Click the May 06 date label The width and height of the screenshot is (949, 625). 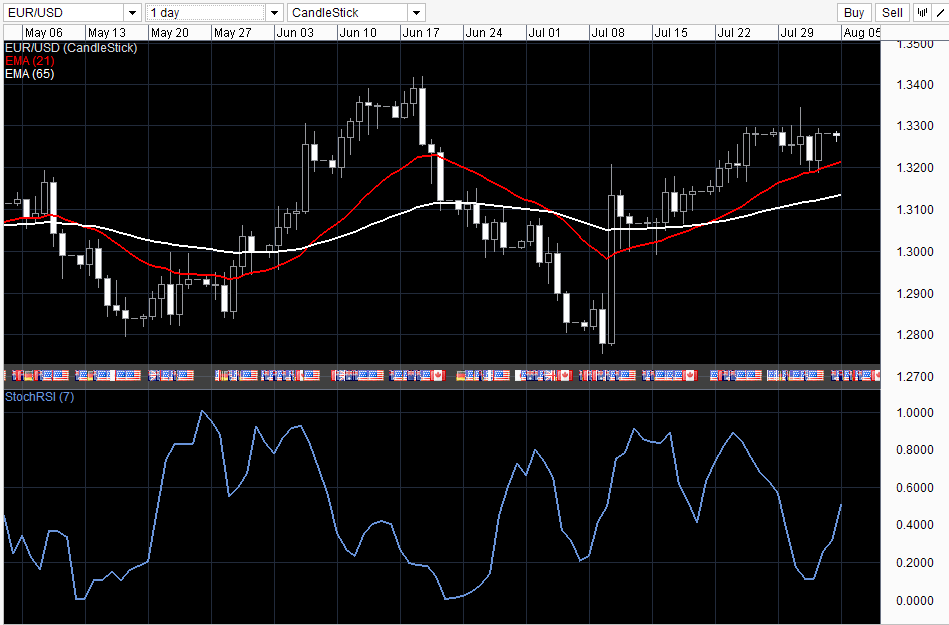point(44,33)
